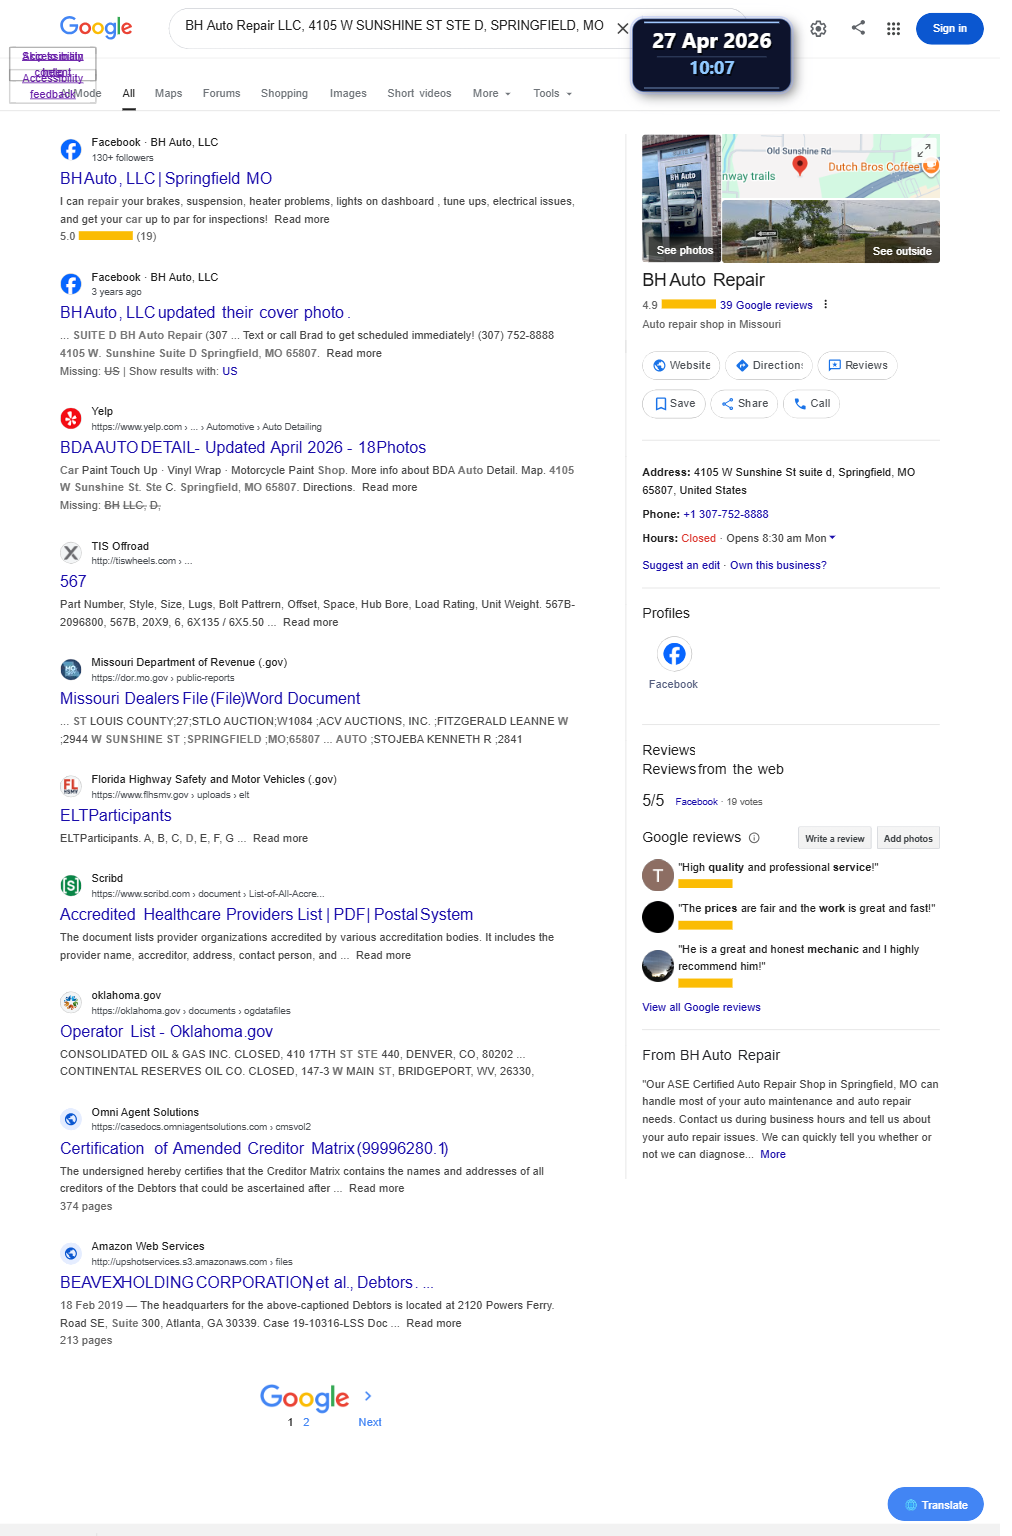
Task: Expand the More search filters dropdown
Action: tap(491, 93)
